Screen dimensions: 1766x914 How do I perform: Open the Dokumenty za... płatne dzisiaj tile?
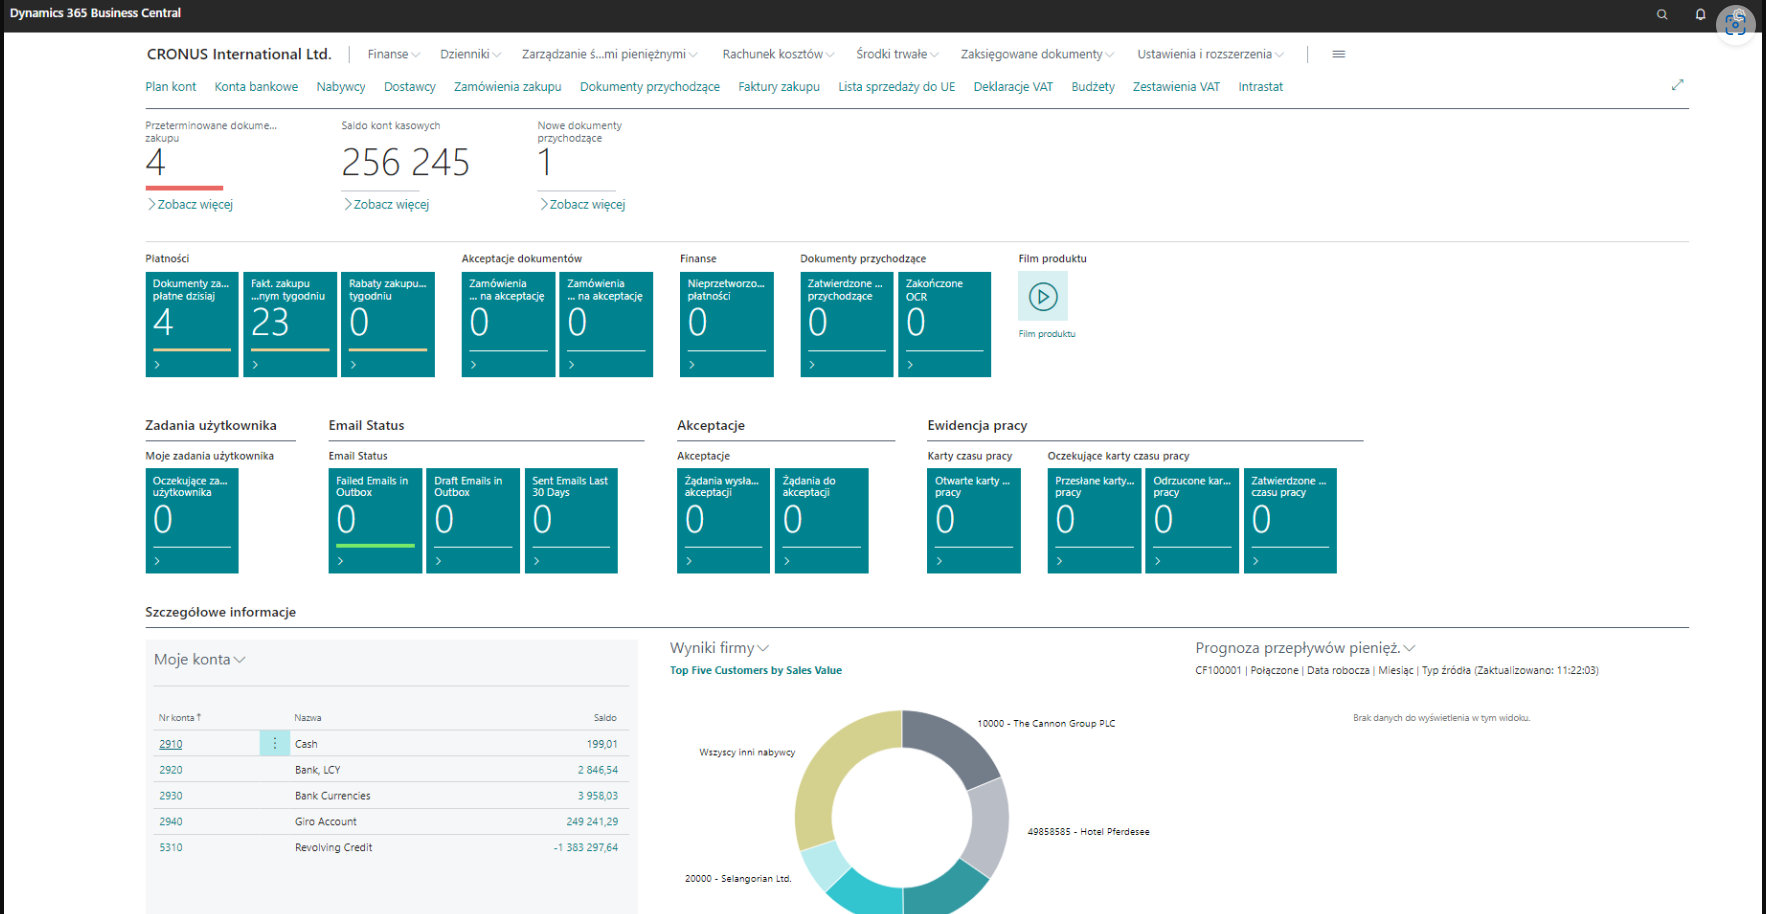(192, 324)
